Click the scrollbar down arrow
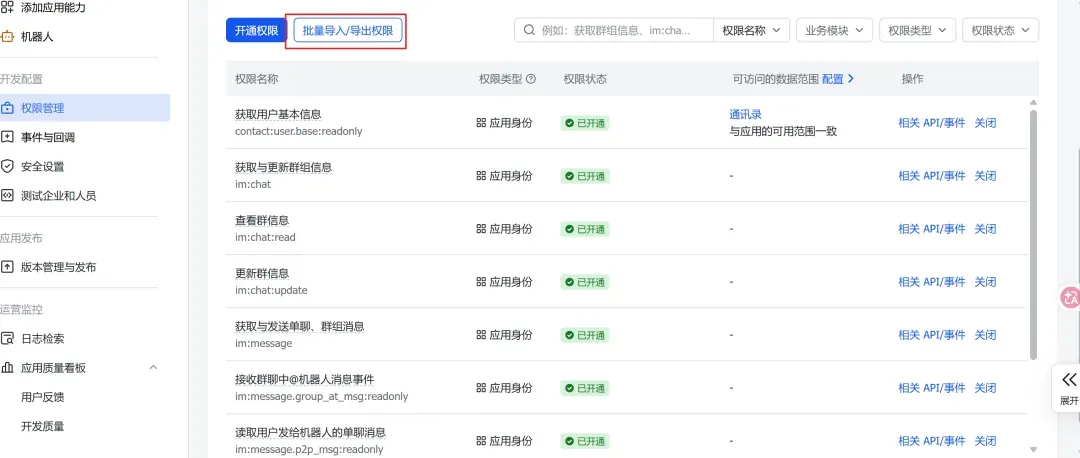The height and width of the screenshot is (458, 1080). 1033,448
